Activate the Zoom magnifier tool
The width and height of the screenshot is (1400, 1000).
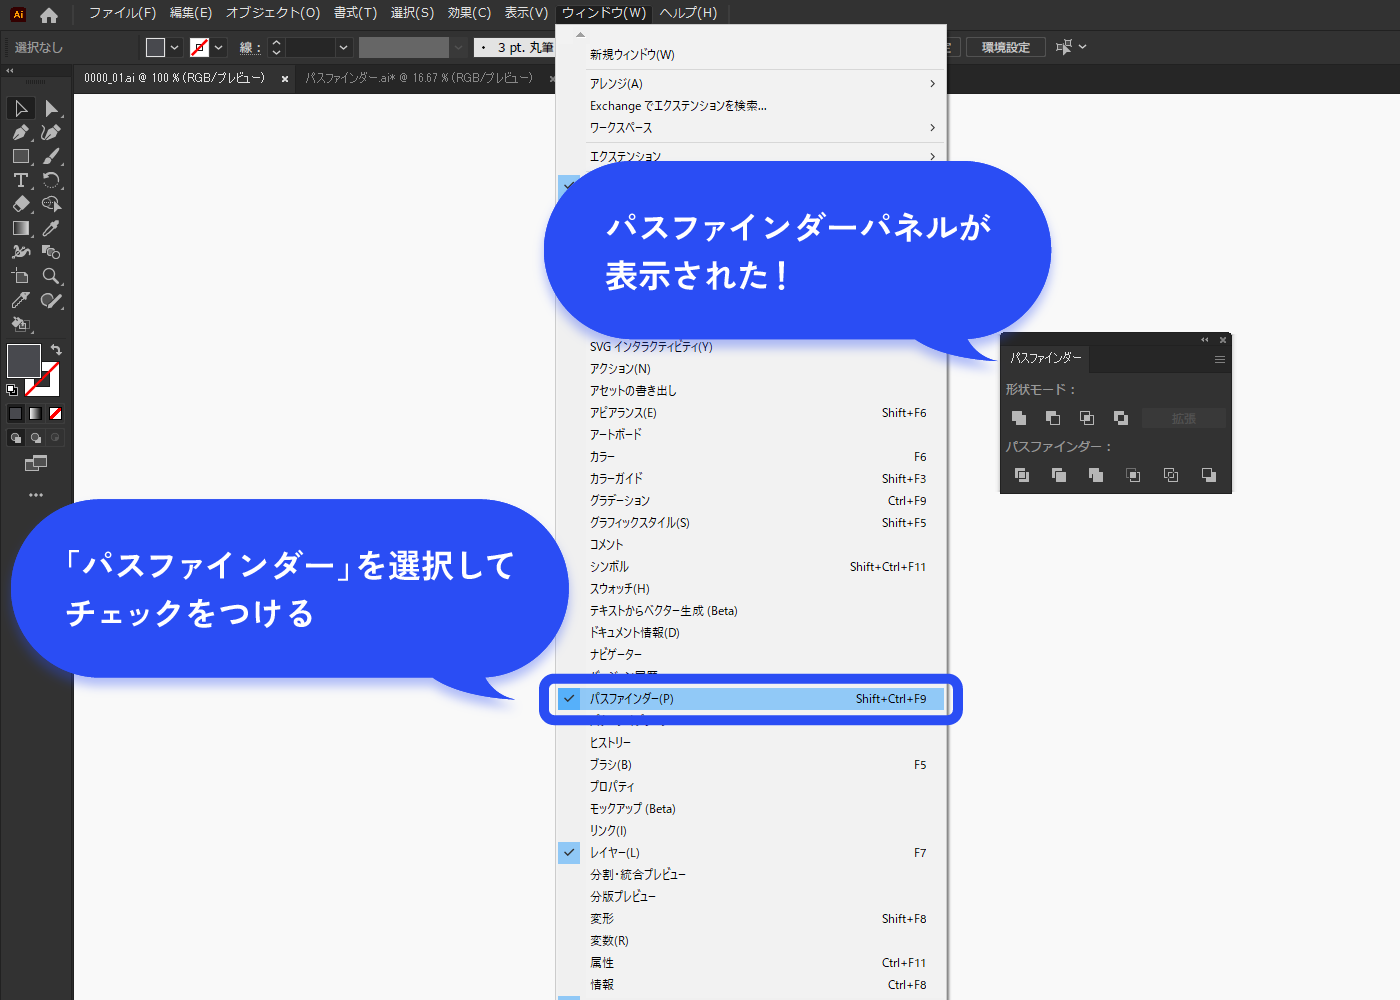(x=51, y=276)
